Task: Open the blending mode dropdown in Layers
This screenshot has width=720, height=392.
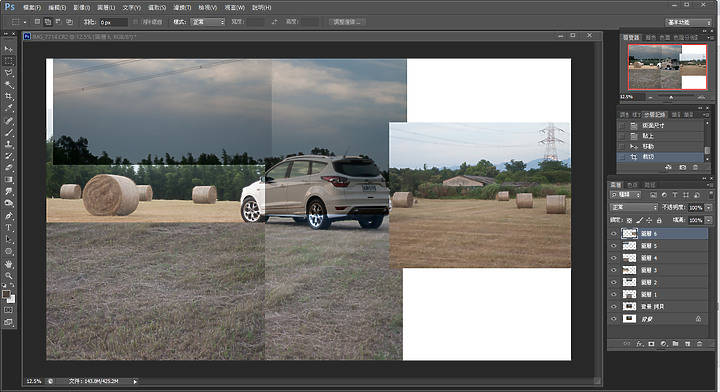Action: click(x=634, y=207)
